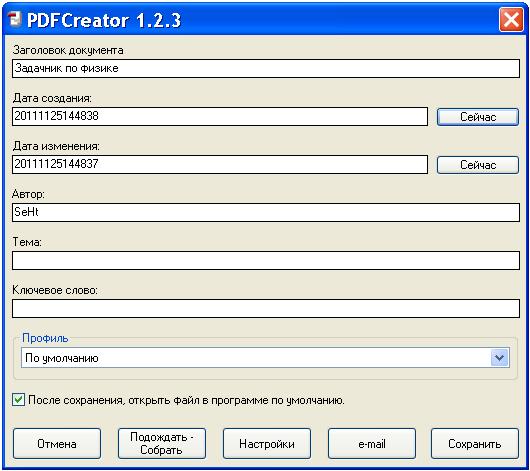Click Сейчас button beside Дата изменения
530x471 pixels.
[x=478, y=165]
